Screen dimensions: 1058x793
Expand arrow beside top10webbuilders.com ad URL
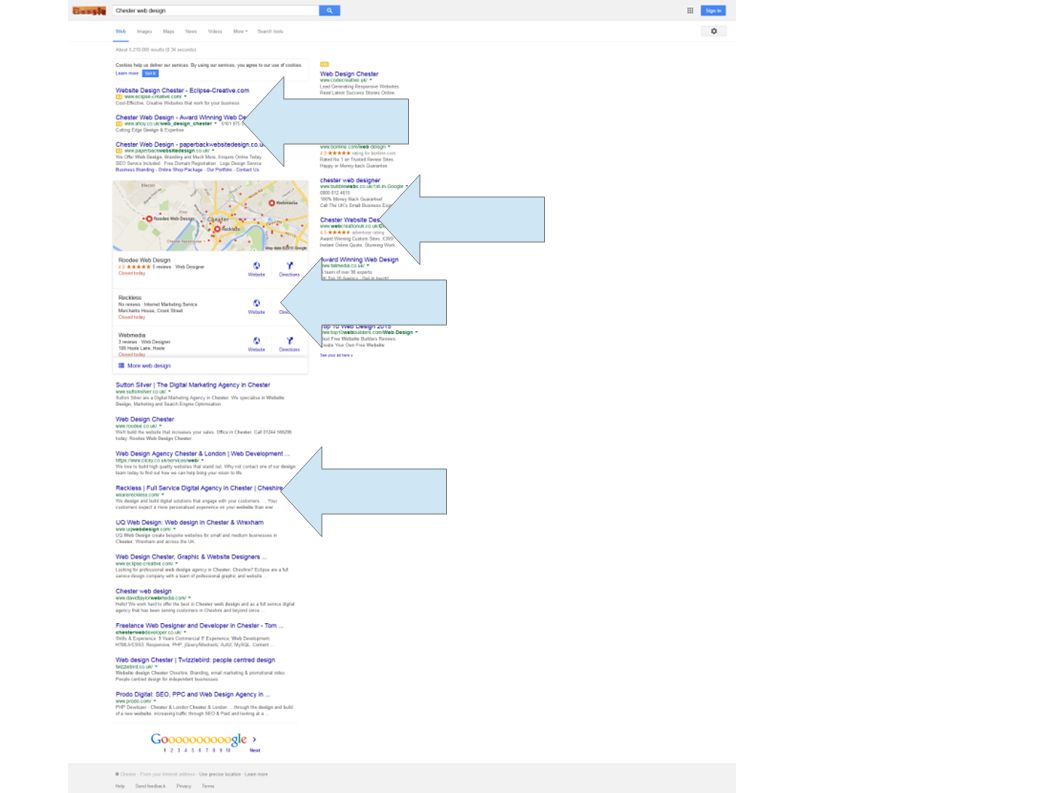pos(416,332)
